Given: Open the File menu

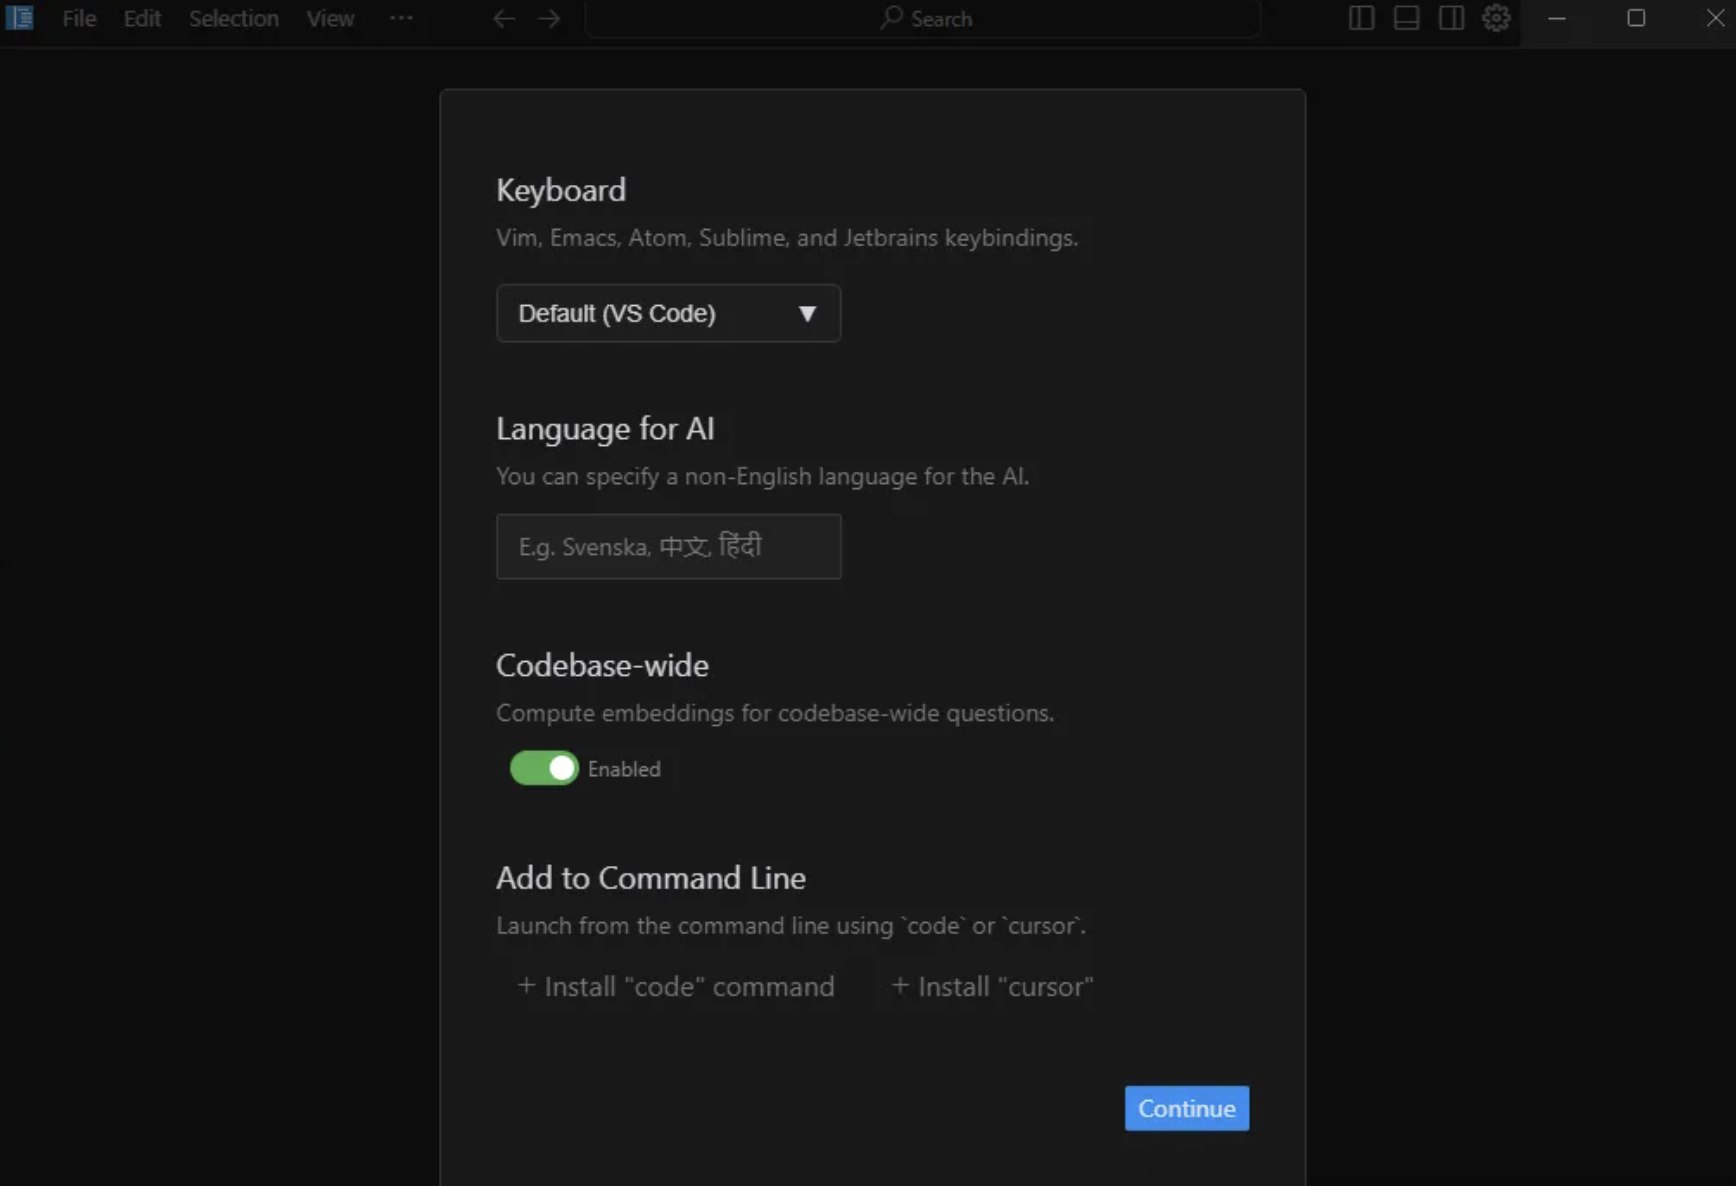Looking at the screenshot, I should click(79, 18).
